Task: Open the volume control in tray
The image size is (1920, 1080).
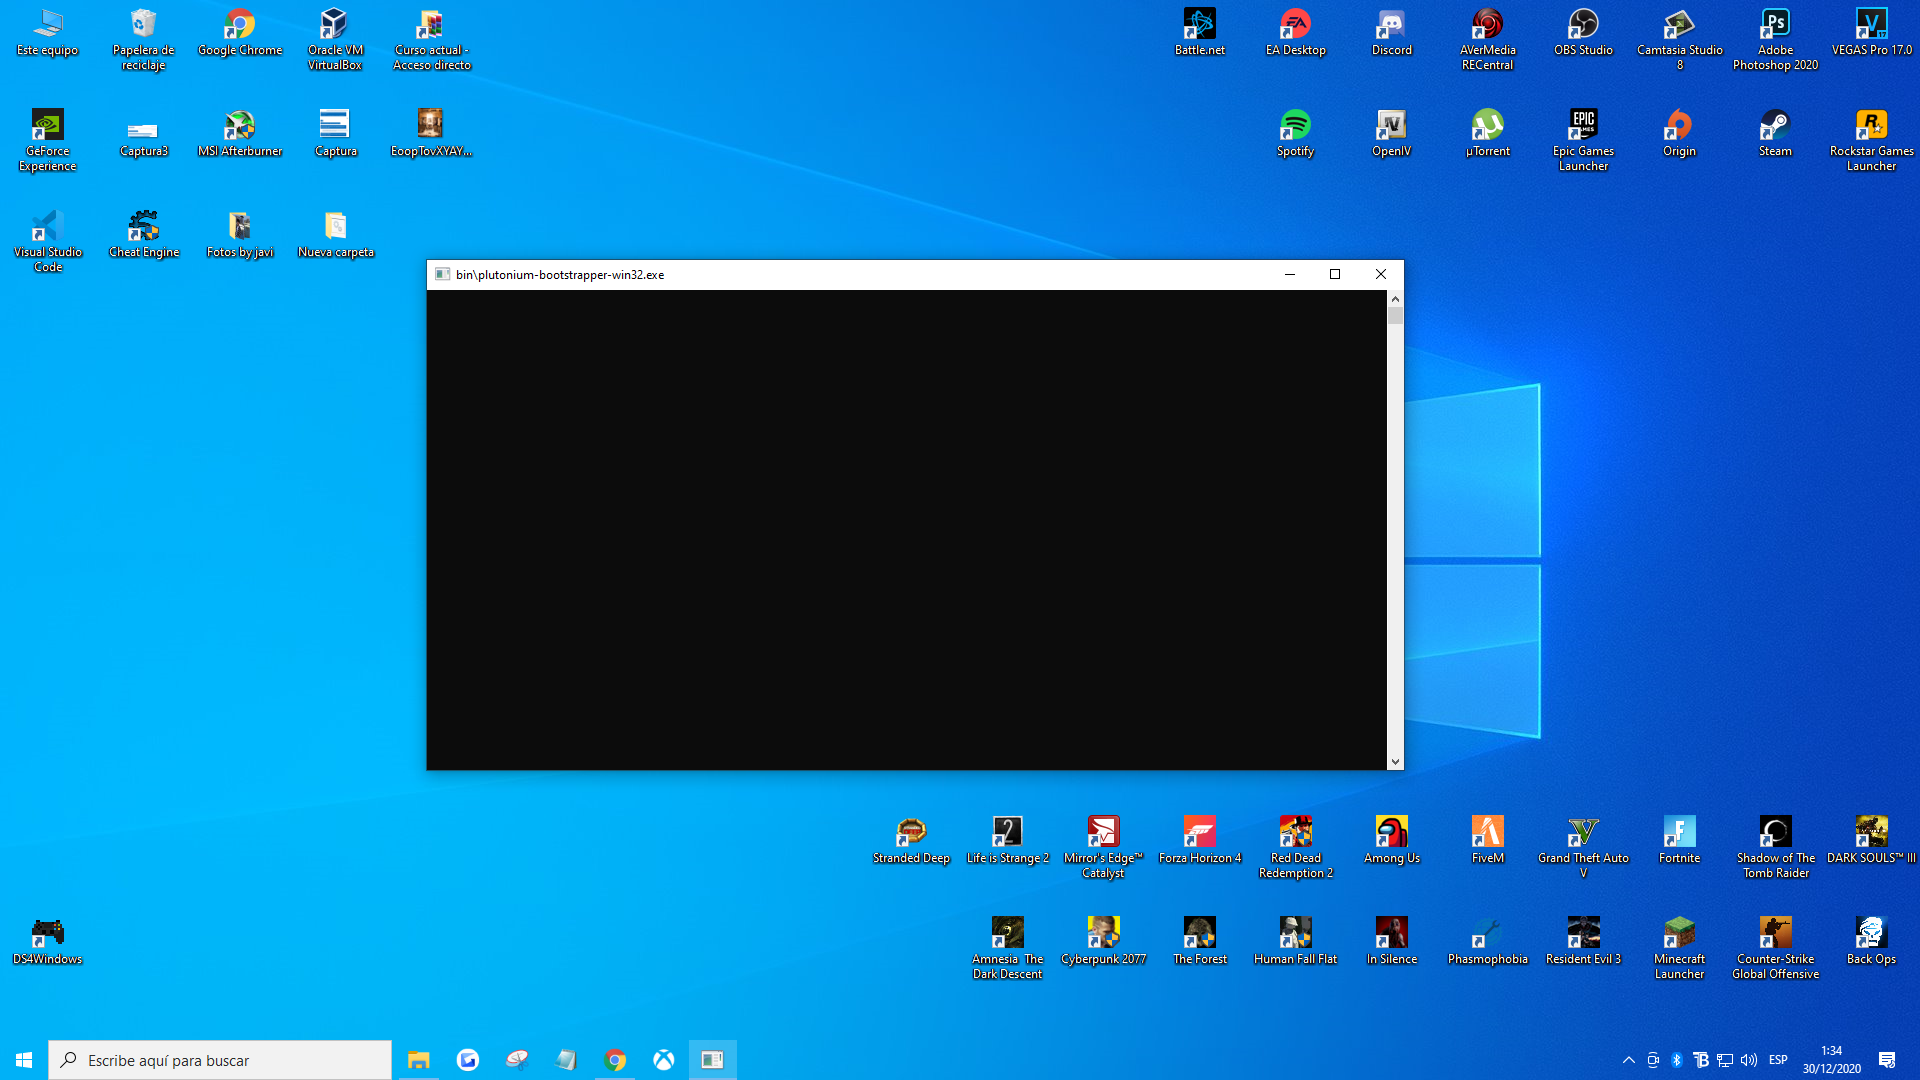Action: (x=1749, y=1060)
